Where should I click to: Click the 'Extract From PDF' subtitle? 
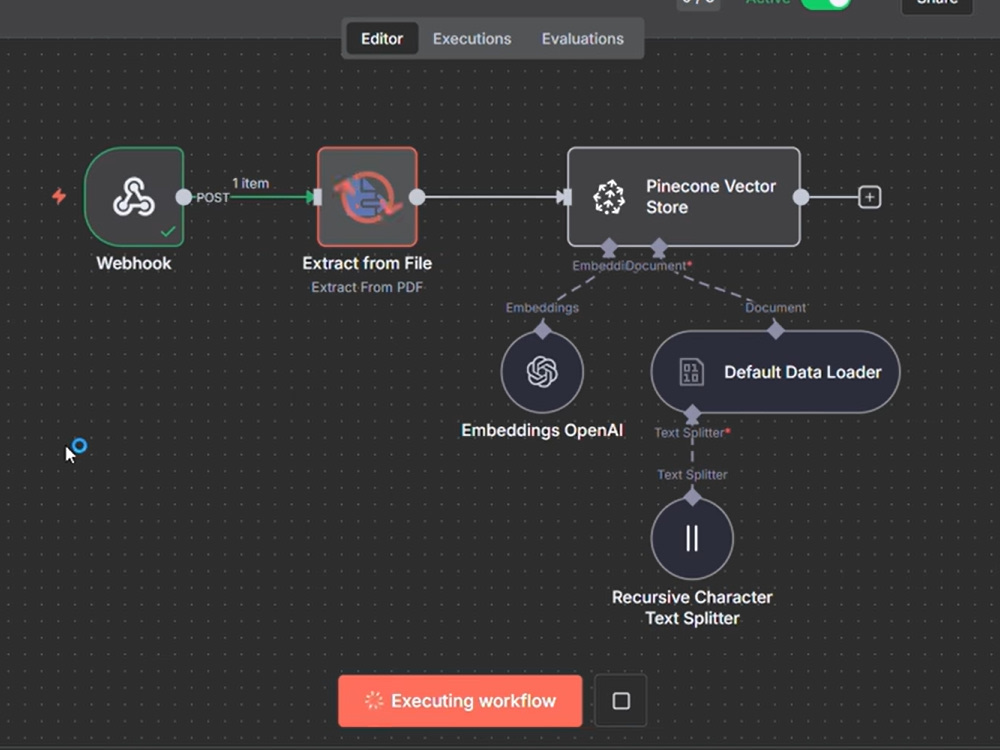click(367, 288)
